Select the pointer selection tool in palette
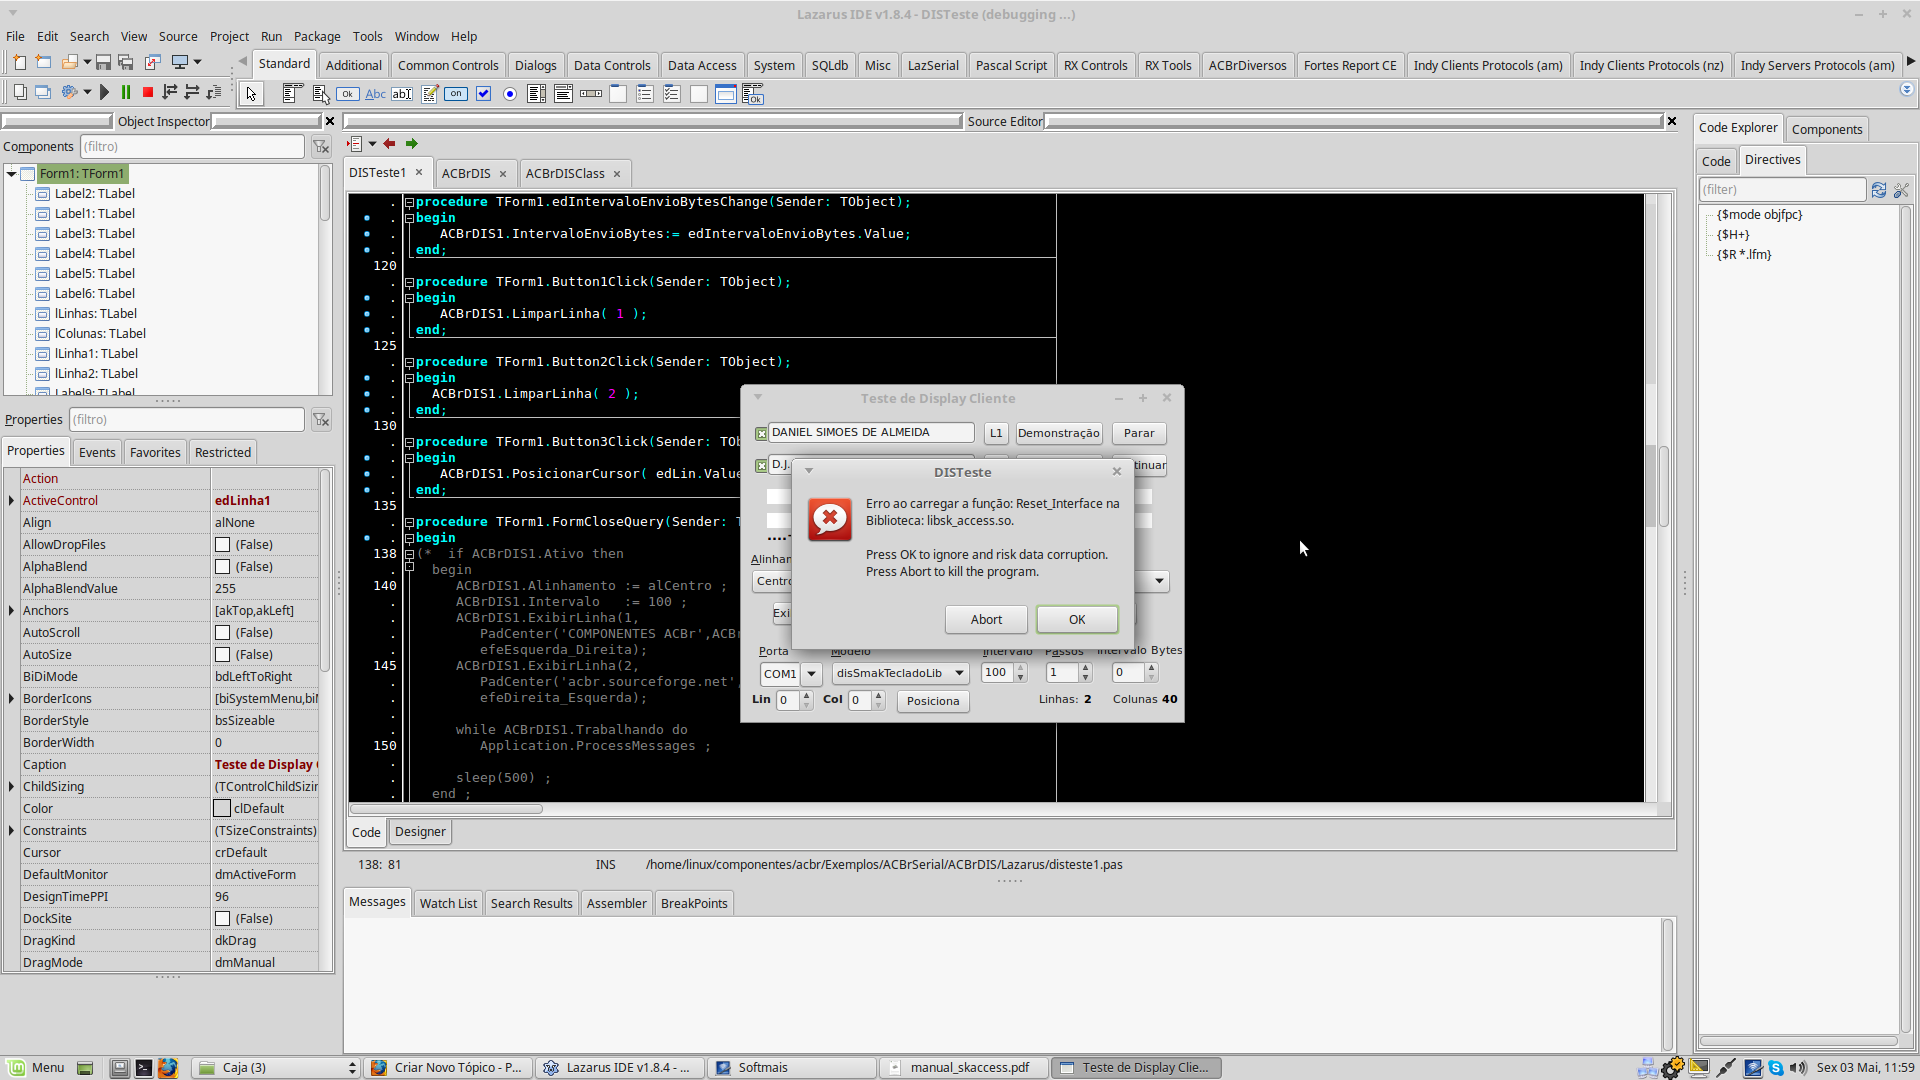This screenshot has width=1920, height=1080. pos(251,94)
